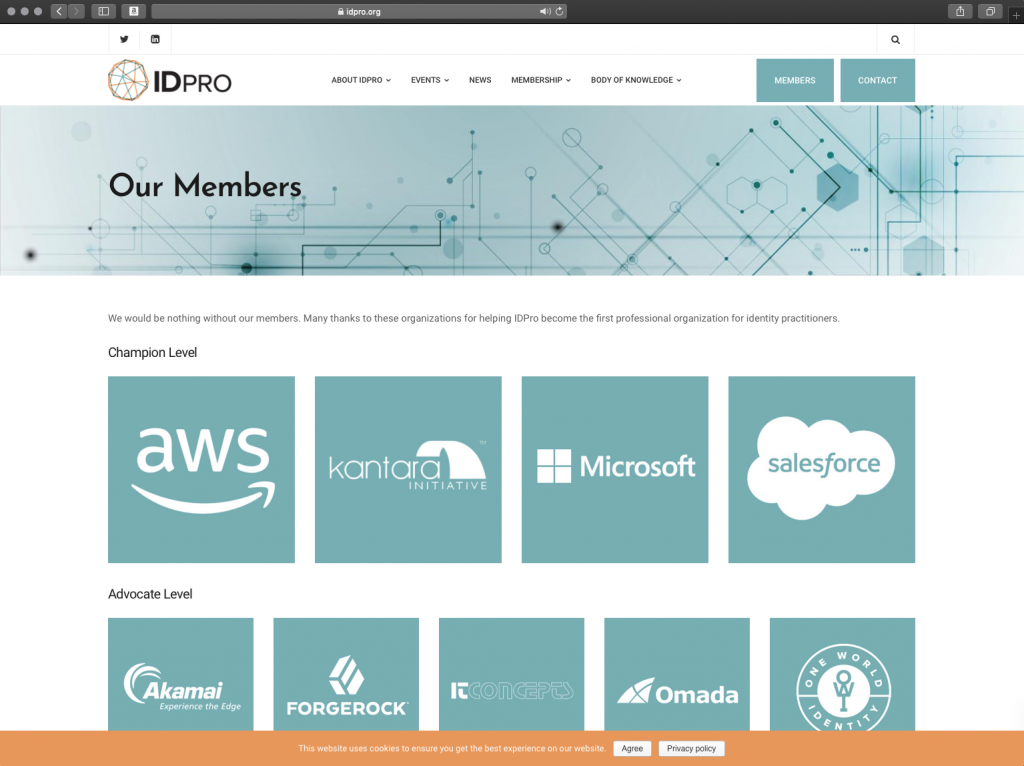Click the "Our Members" page heading

(205, 185)
